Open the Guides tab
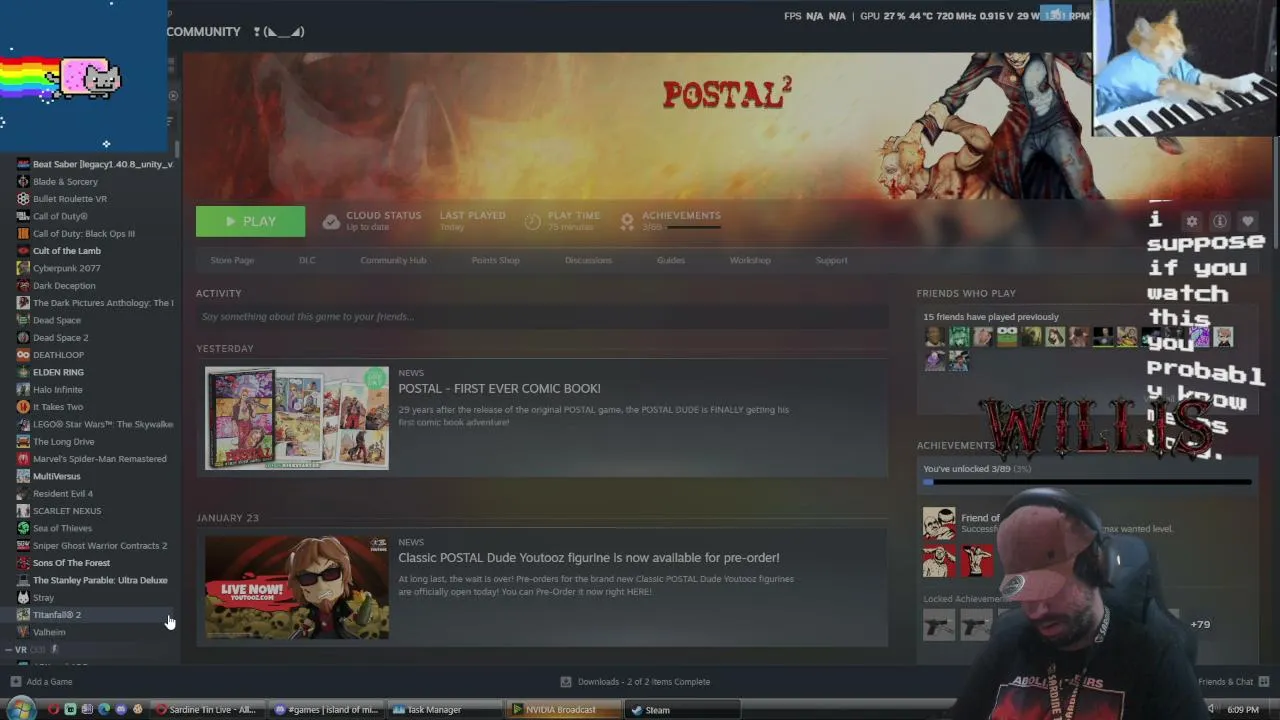This screenshot has height=720, width=1280. (x=671, y=260)
